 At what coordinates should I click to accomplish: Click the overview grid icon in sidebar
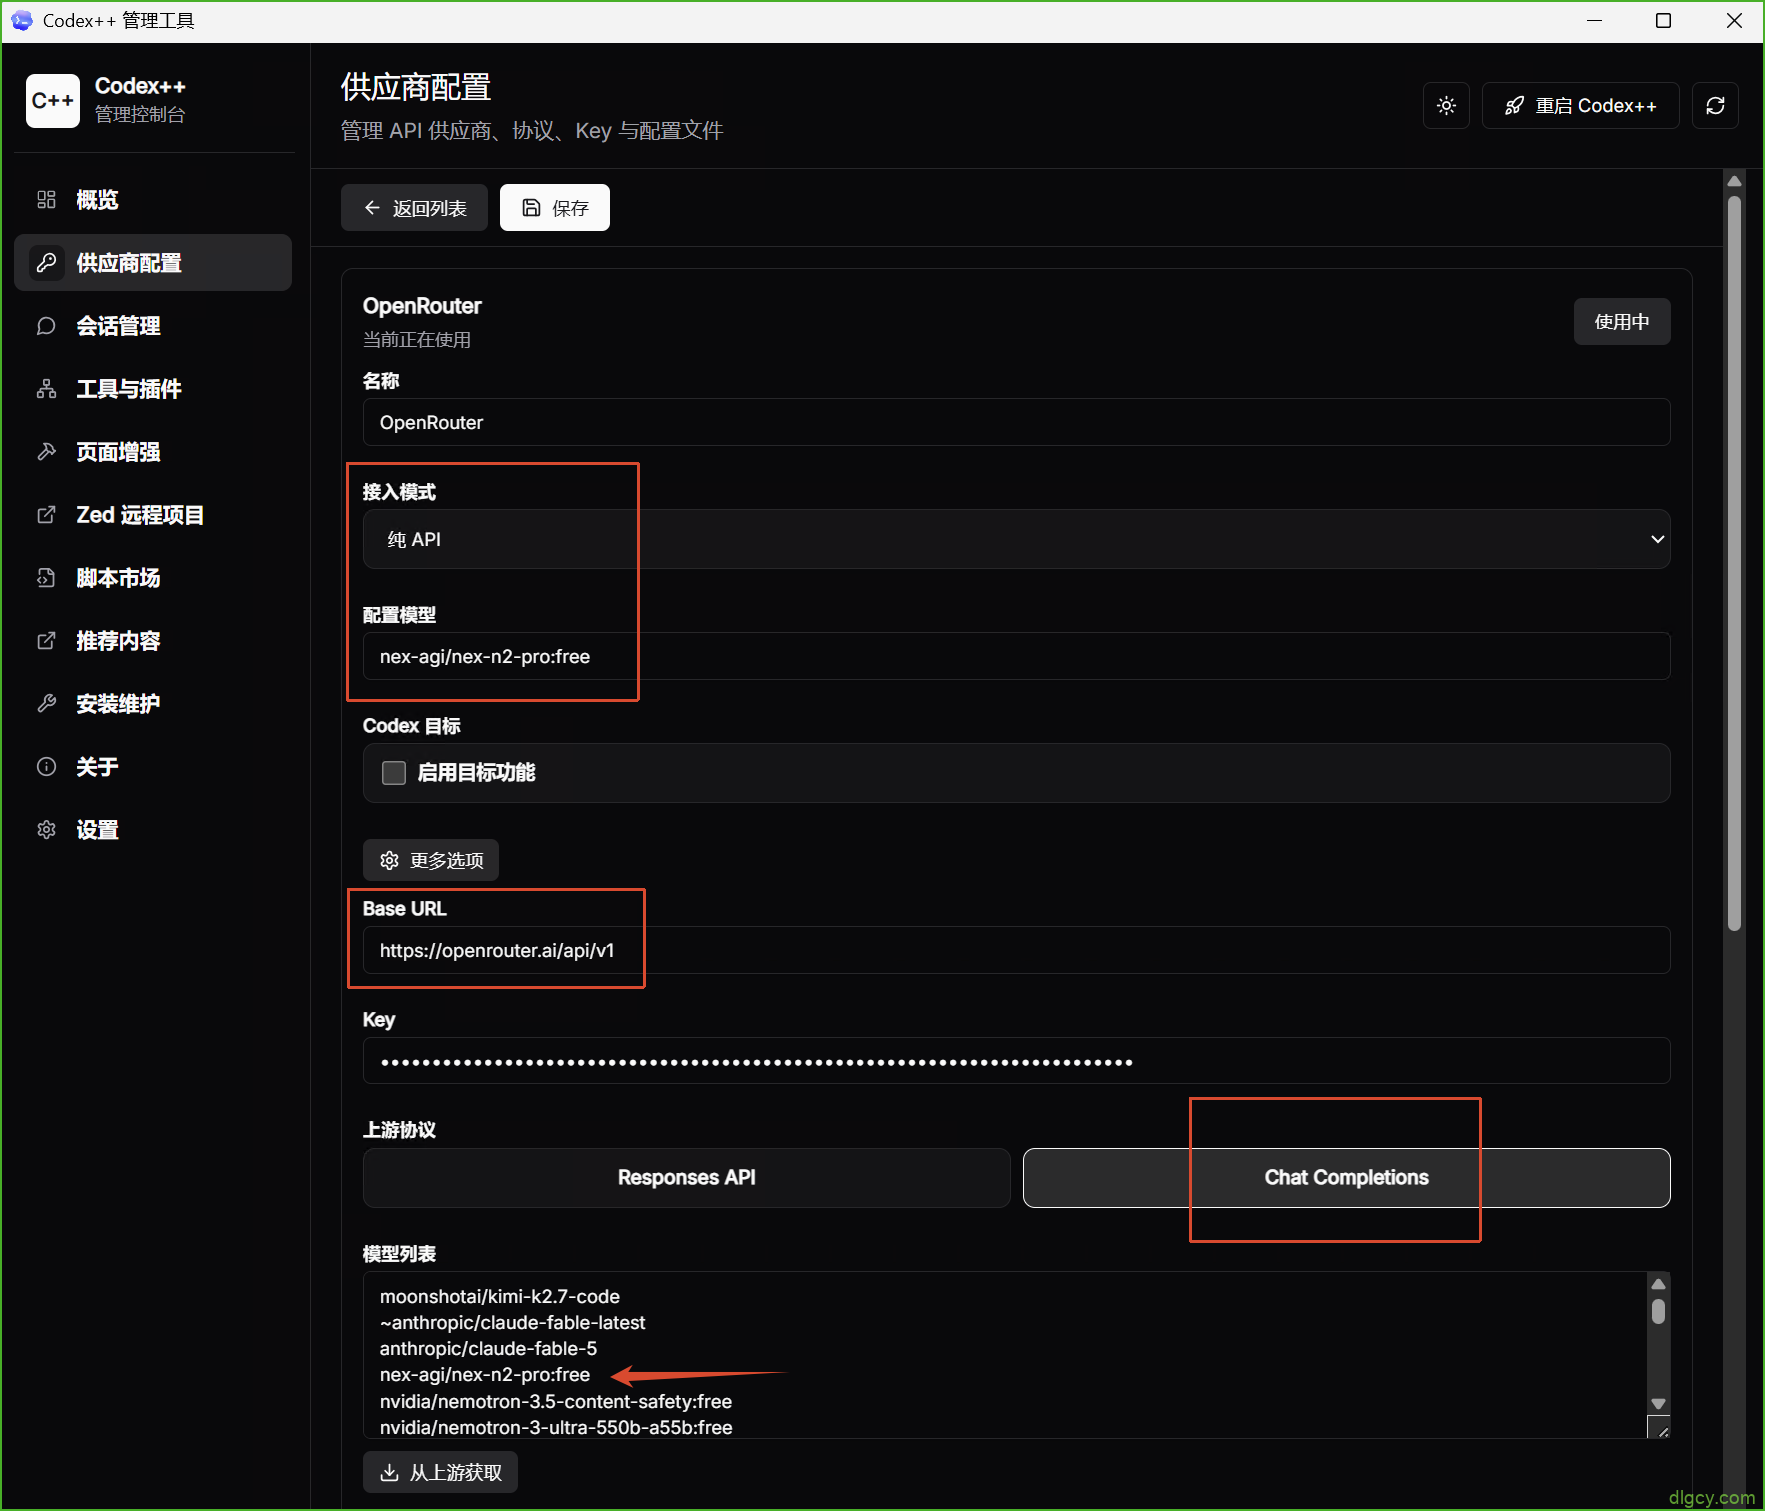point(46,200)
